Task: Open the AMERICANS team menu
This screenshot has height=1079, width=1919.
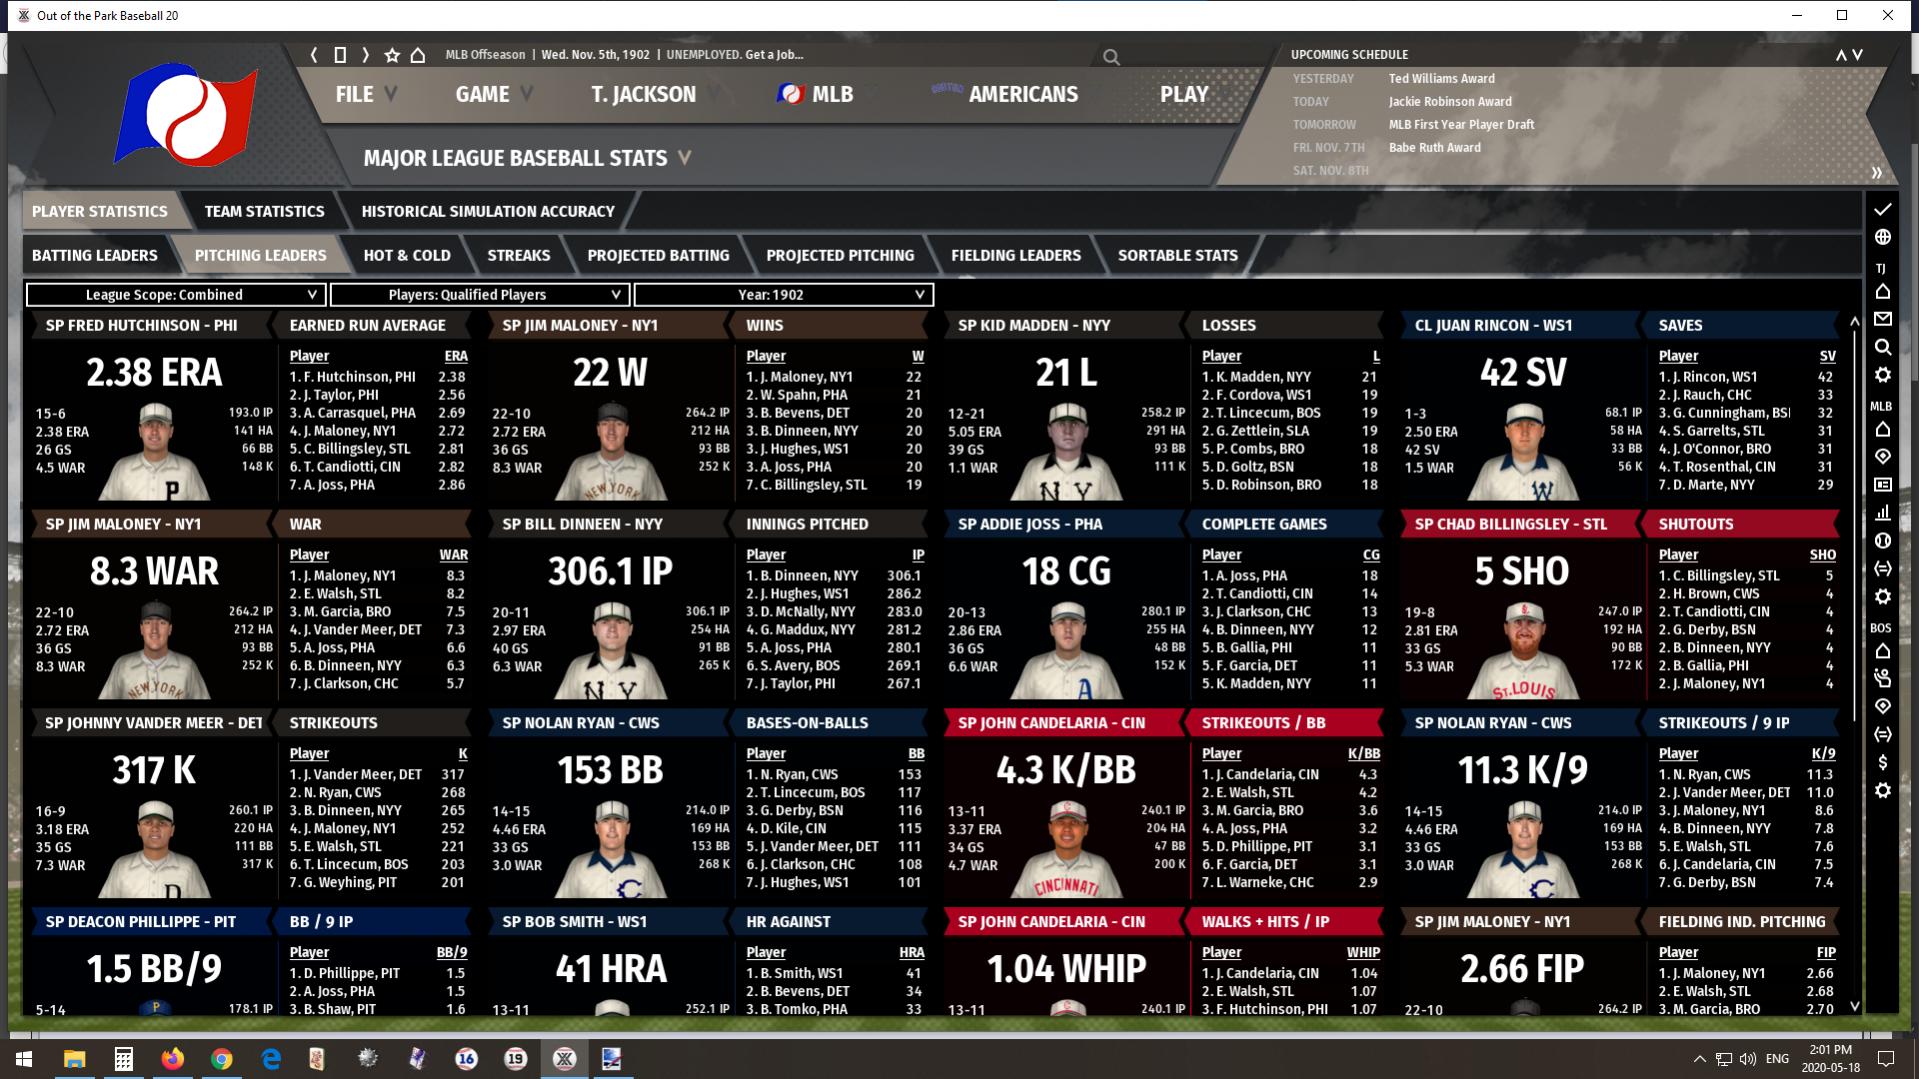Action: [1005, 94]
